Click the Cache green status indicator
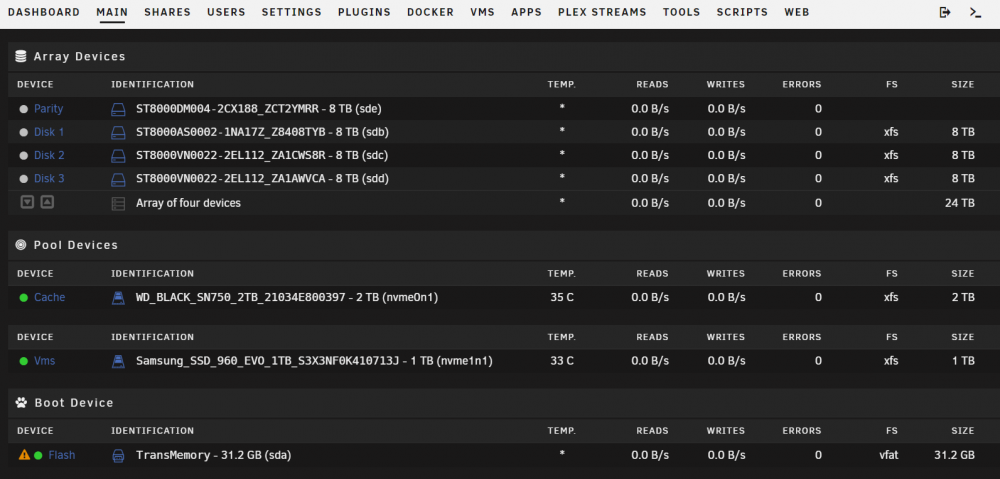Image resolution: width=1000 pixels, height=479 pixels. tap(24, 298)
